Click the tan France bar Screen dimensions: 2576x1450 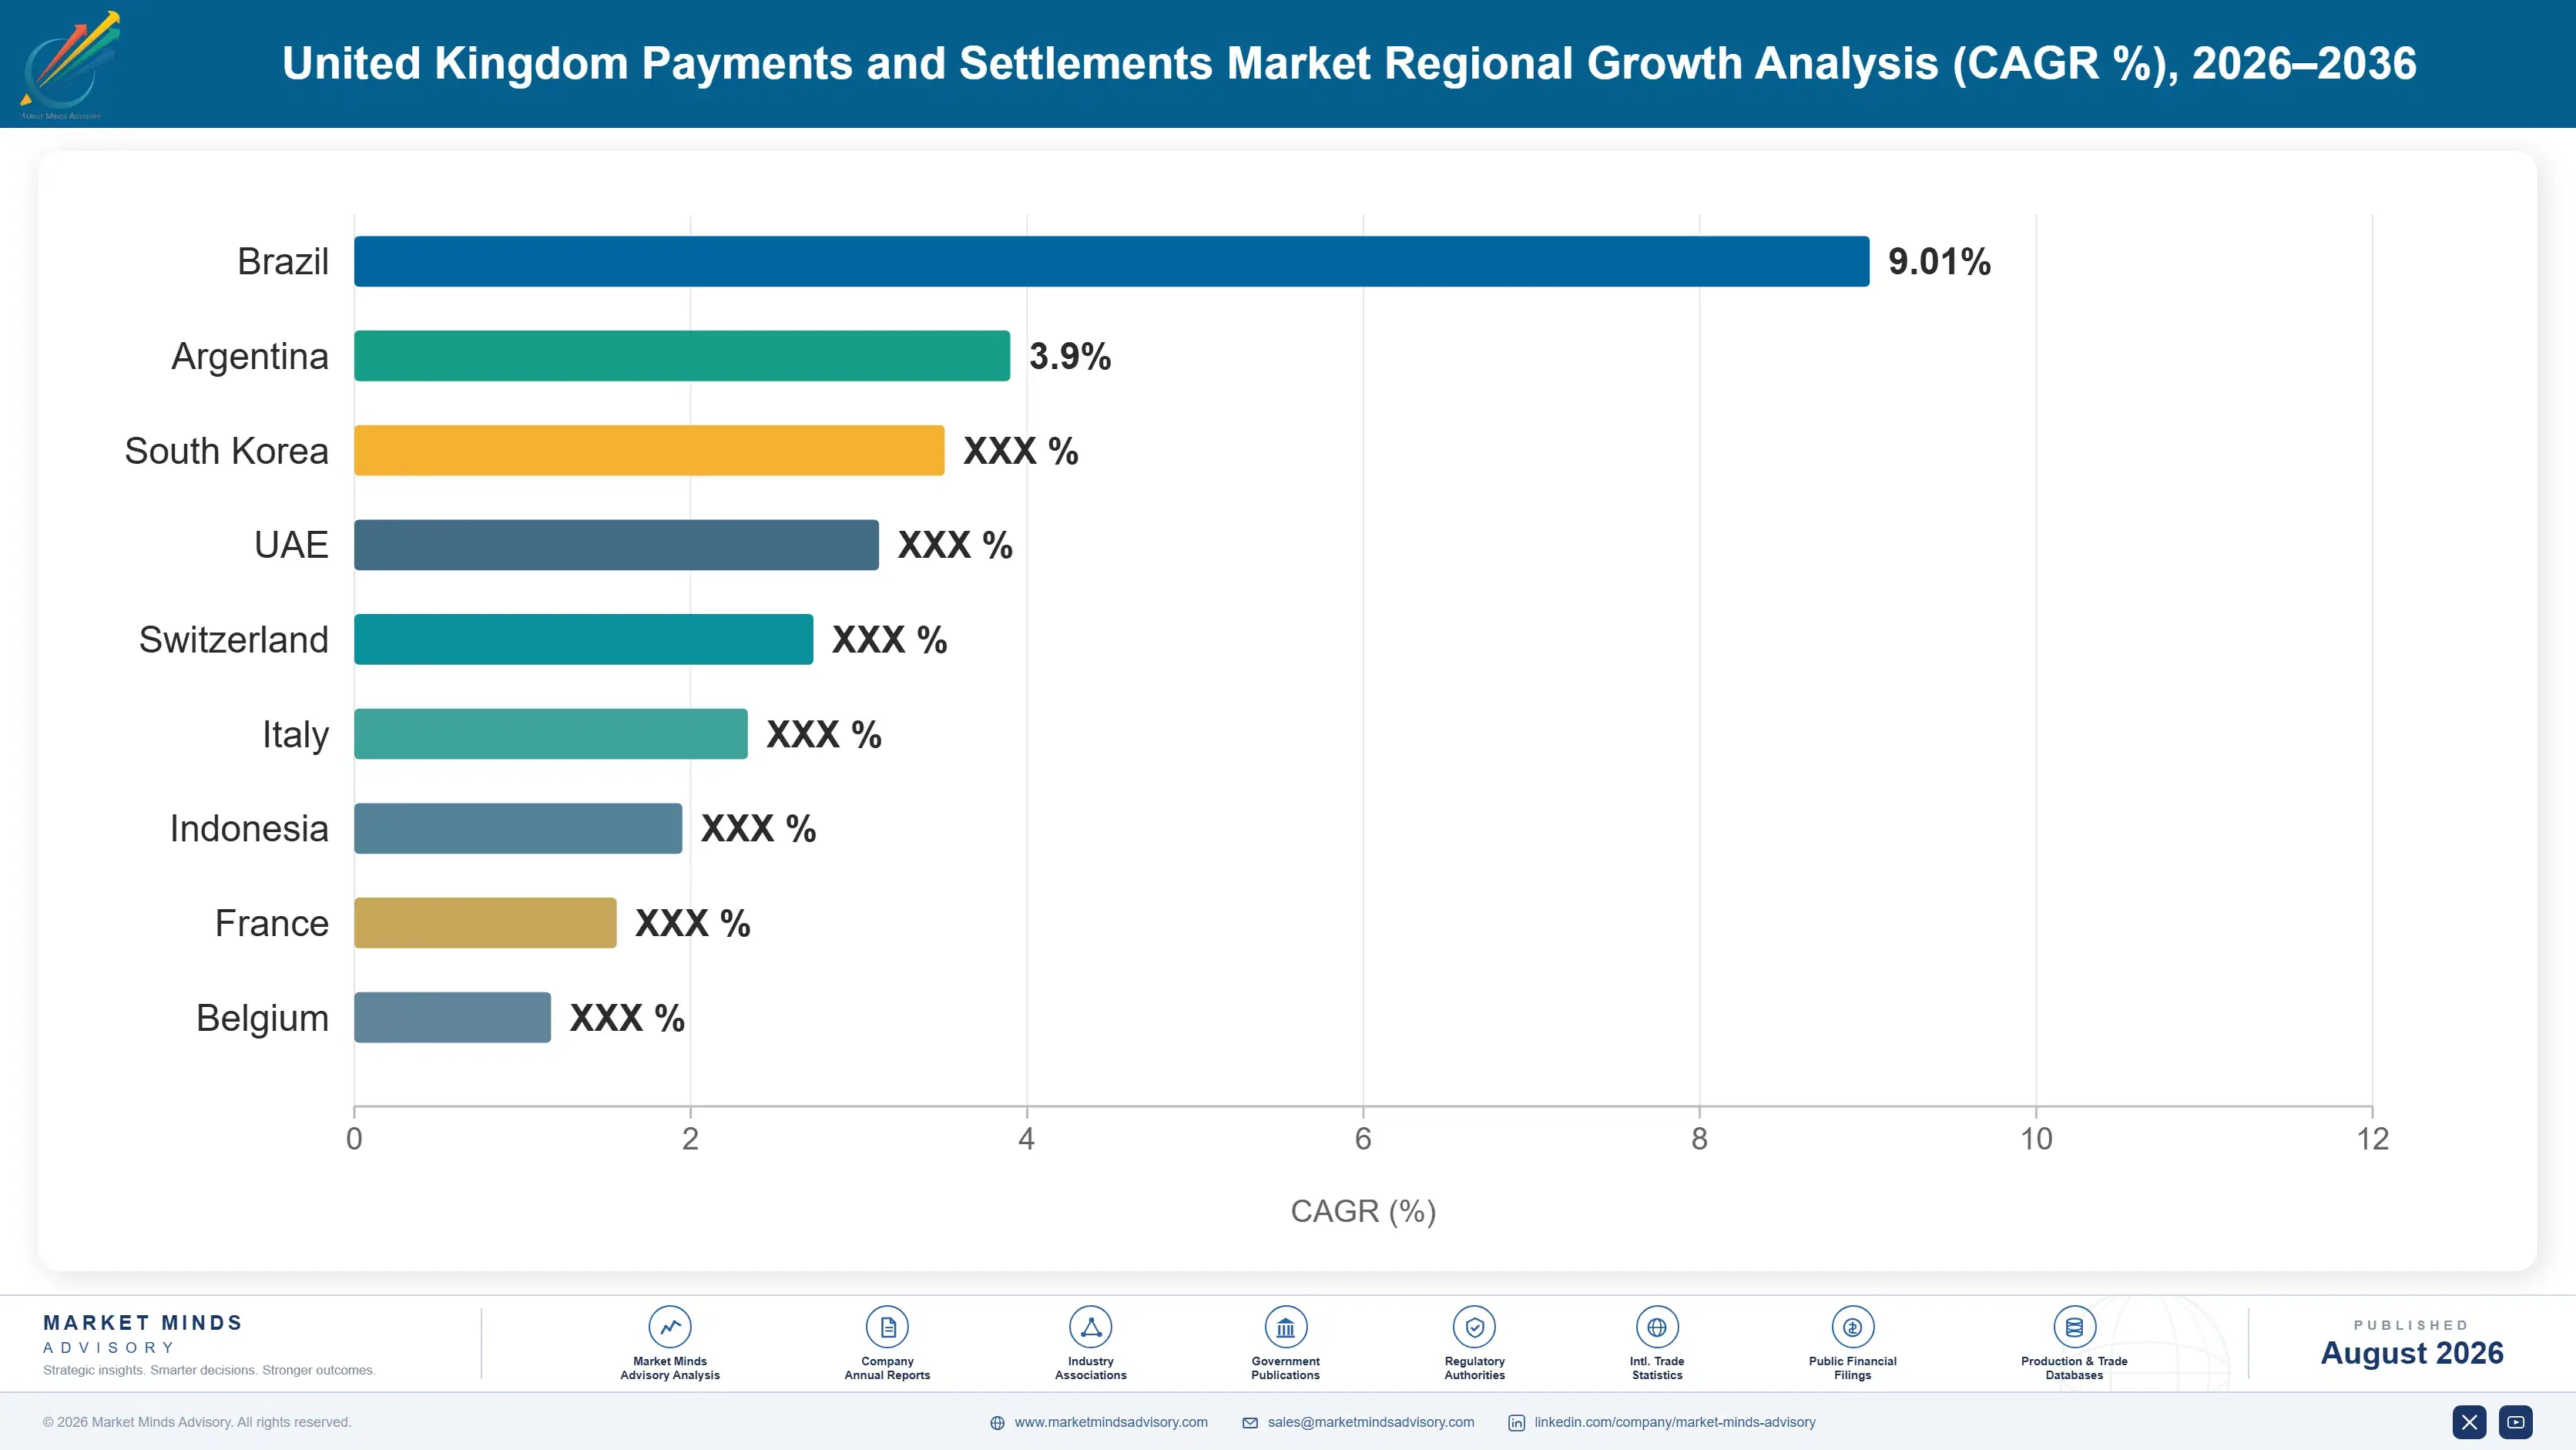[485, 923]
